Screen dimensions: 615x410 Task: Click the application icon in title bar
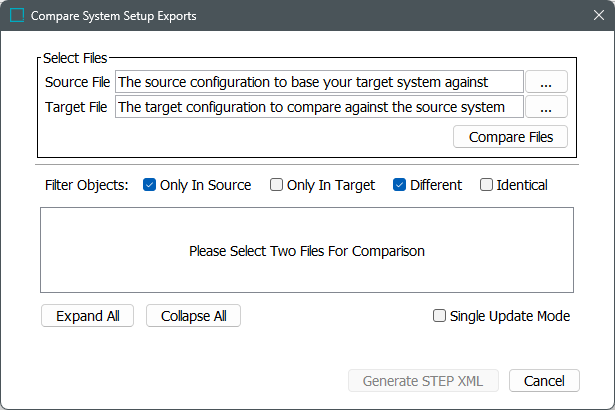17,16
